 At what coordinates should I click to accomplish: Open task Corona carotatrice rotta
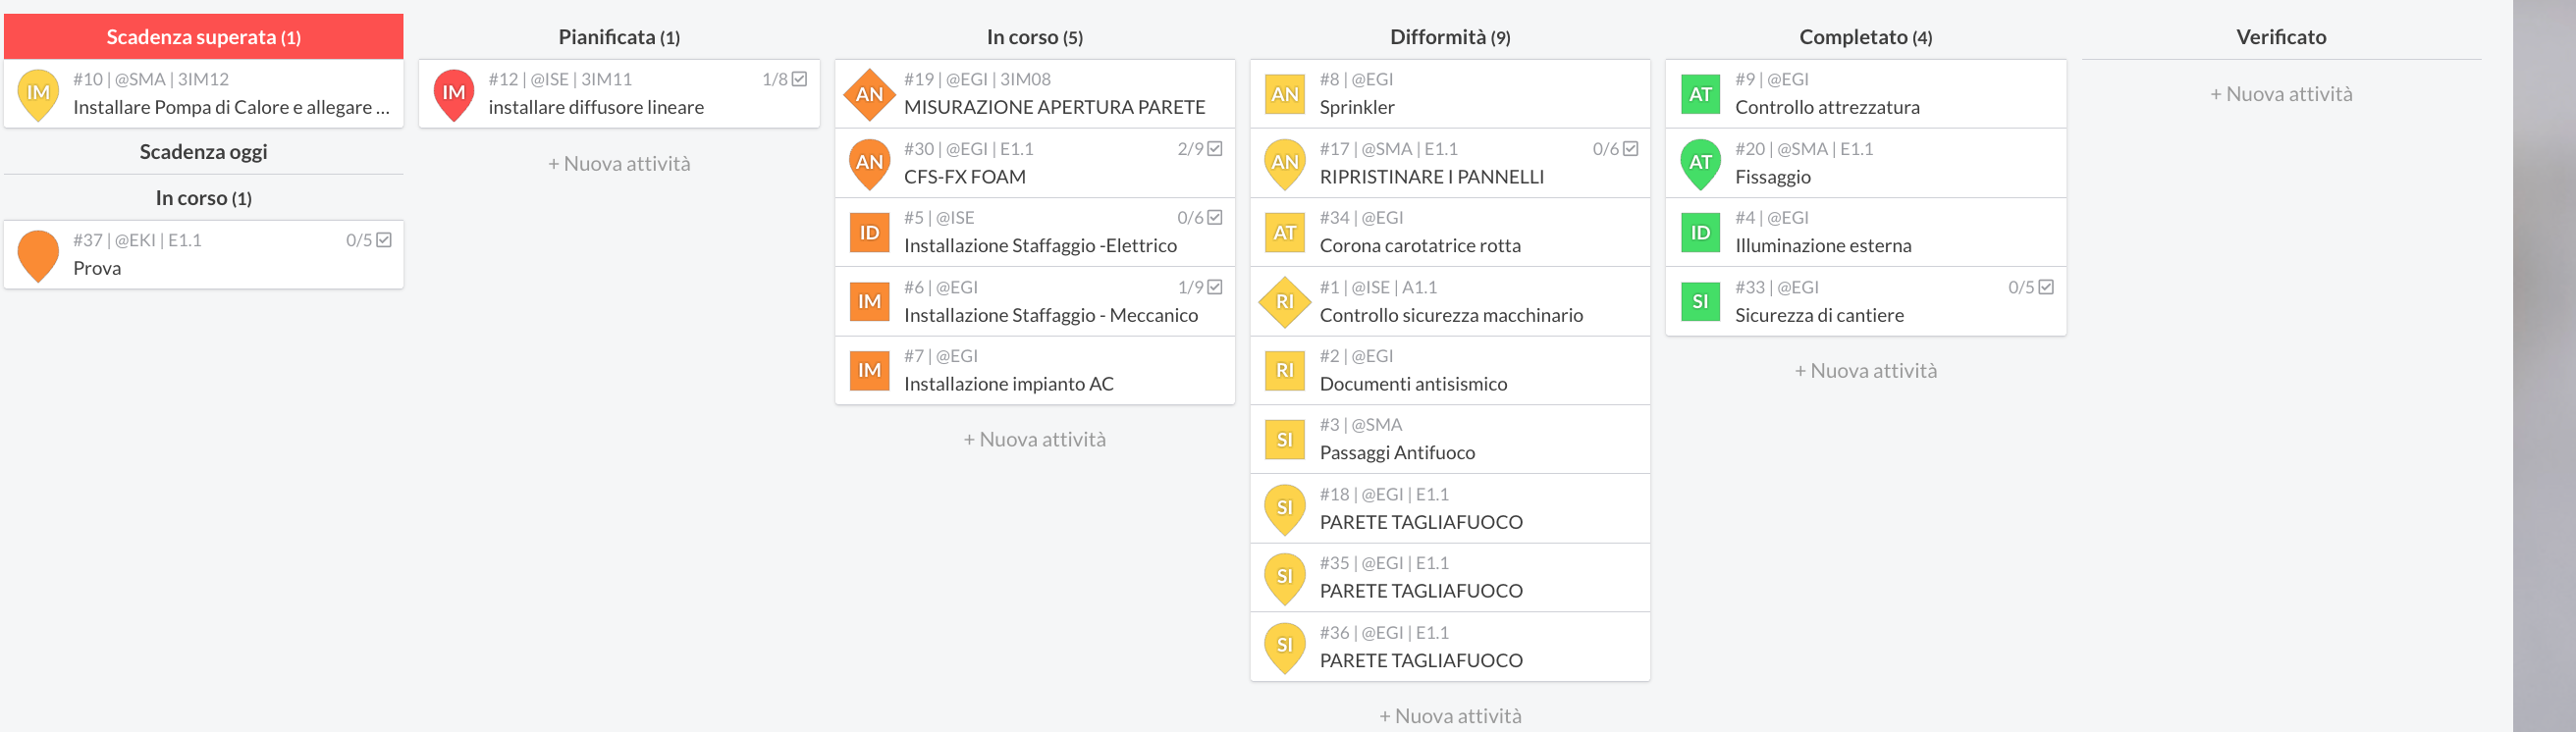(1450, 232)
